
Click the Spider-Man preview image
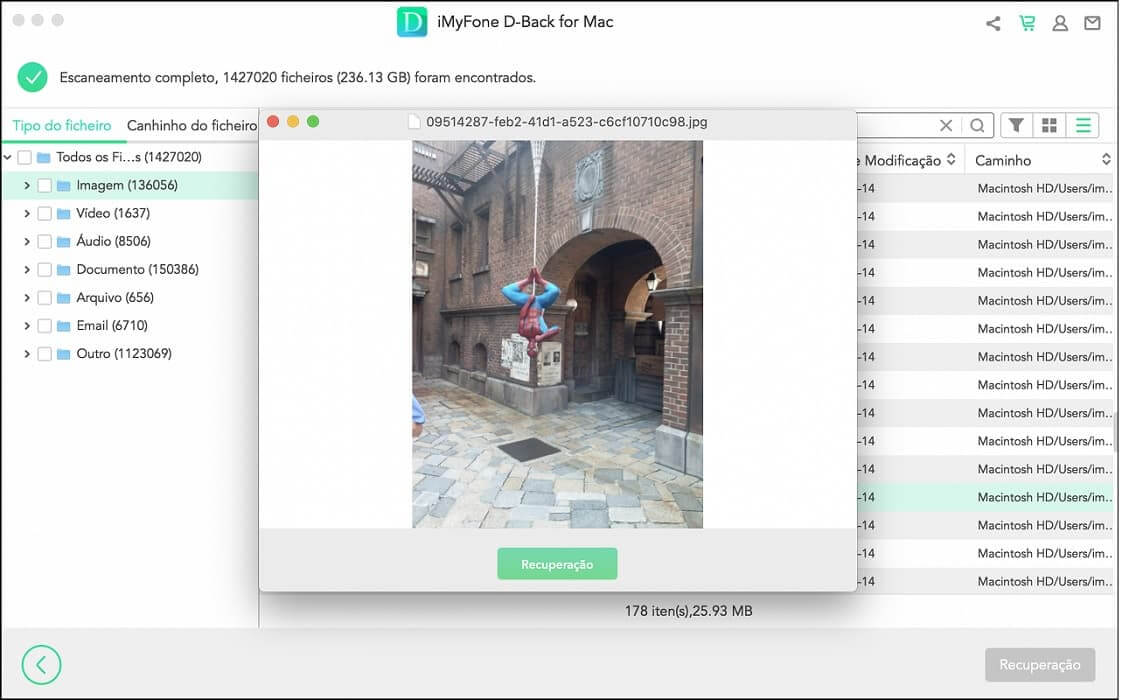tap(557, 334)
